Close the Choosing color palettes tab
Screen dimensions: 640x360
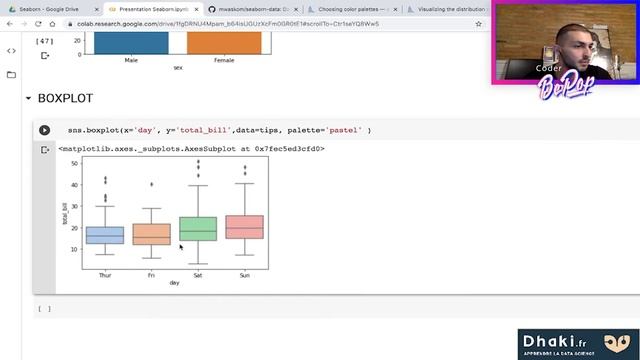pyautogui.click(x=395, y=9)
